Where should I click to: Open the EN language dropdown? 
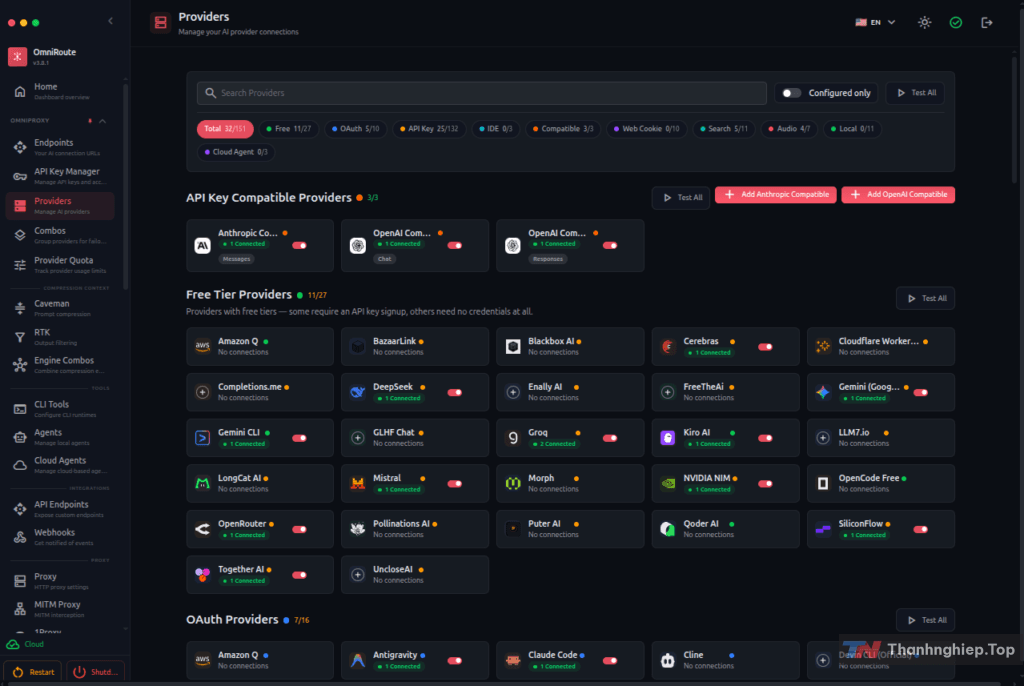coord(875,22)
